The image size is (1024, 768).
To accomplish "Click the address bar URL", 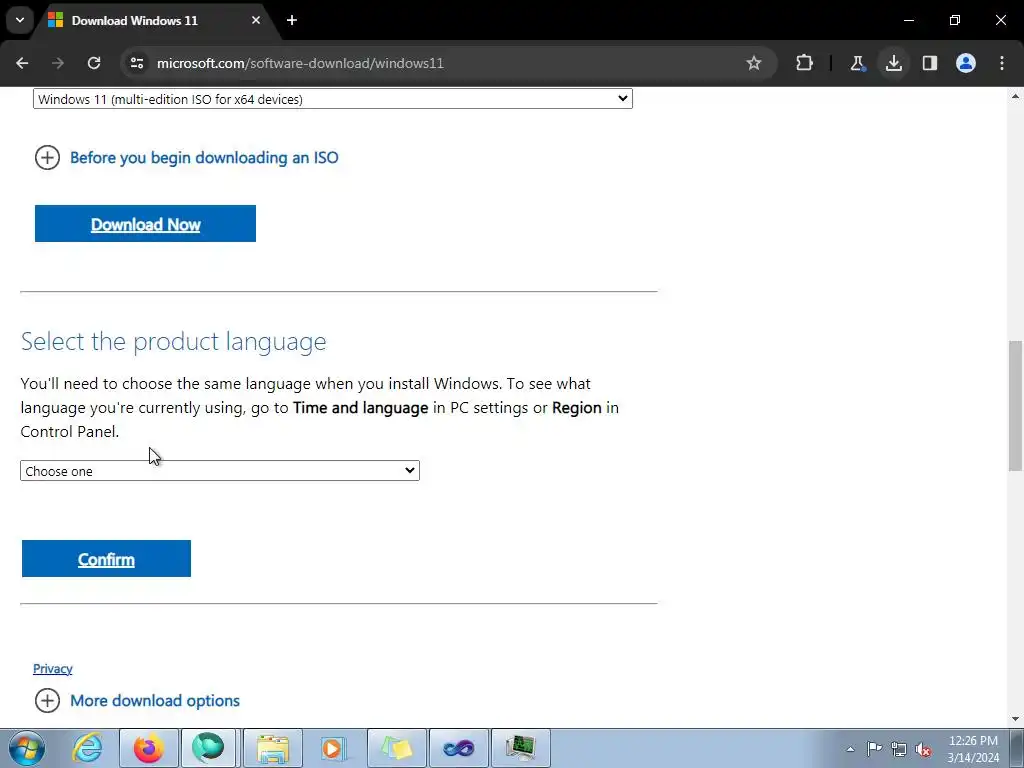I will tap(300, 63).
